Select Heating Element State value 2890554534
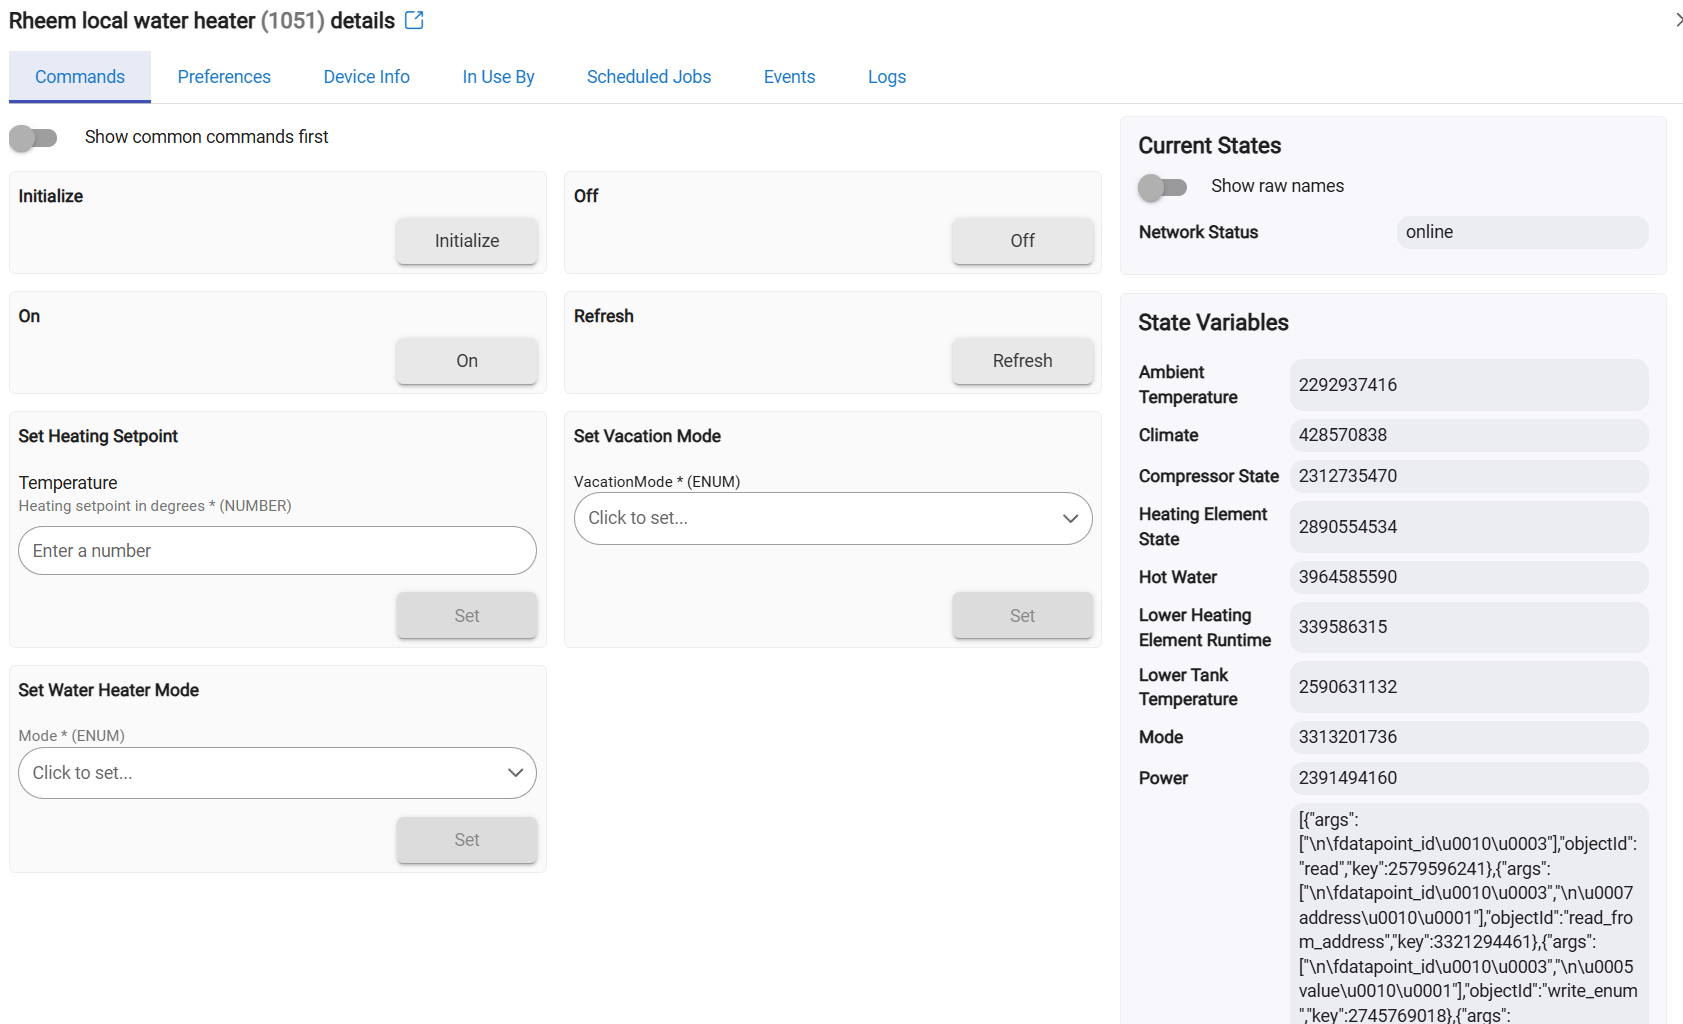This screenshot has height=1024, width=1683. pyautogui.click(x=1469, y=527)
